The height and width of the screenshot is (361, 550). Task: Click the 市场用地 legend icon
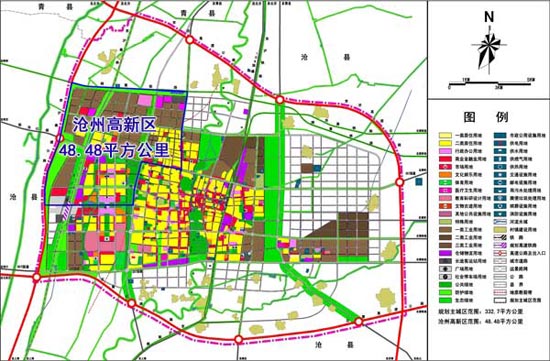coord(445,167)
